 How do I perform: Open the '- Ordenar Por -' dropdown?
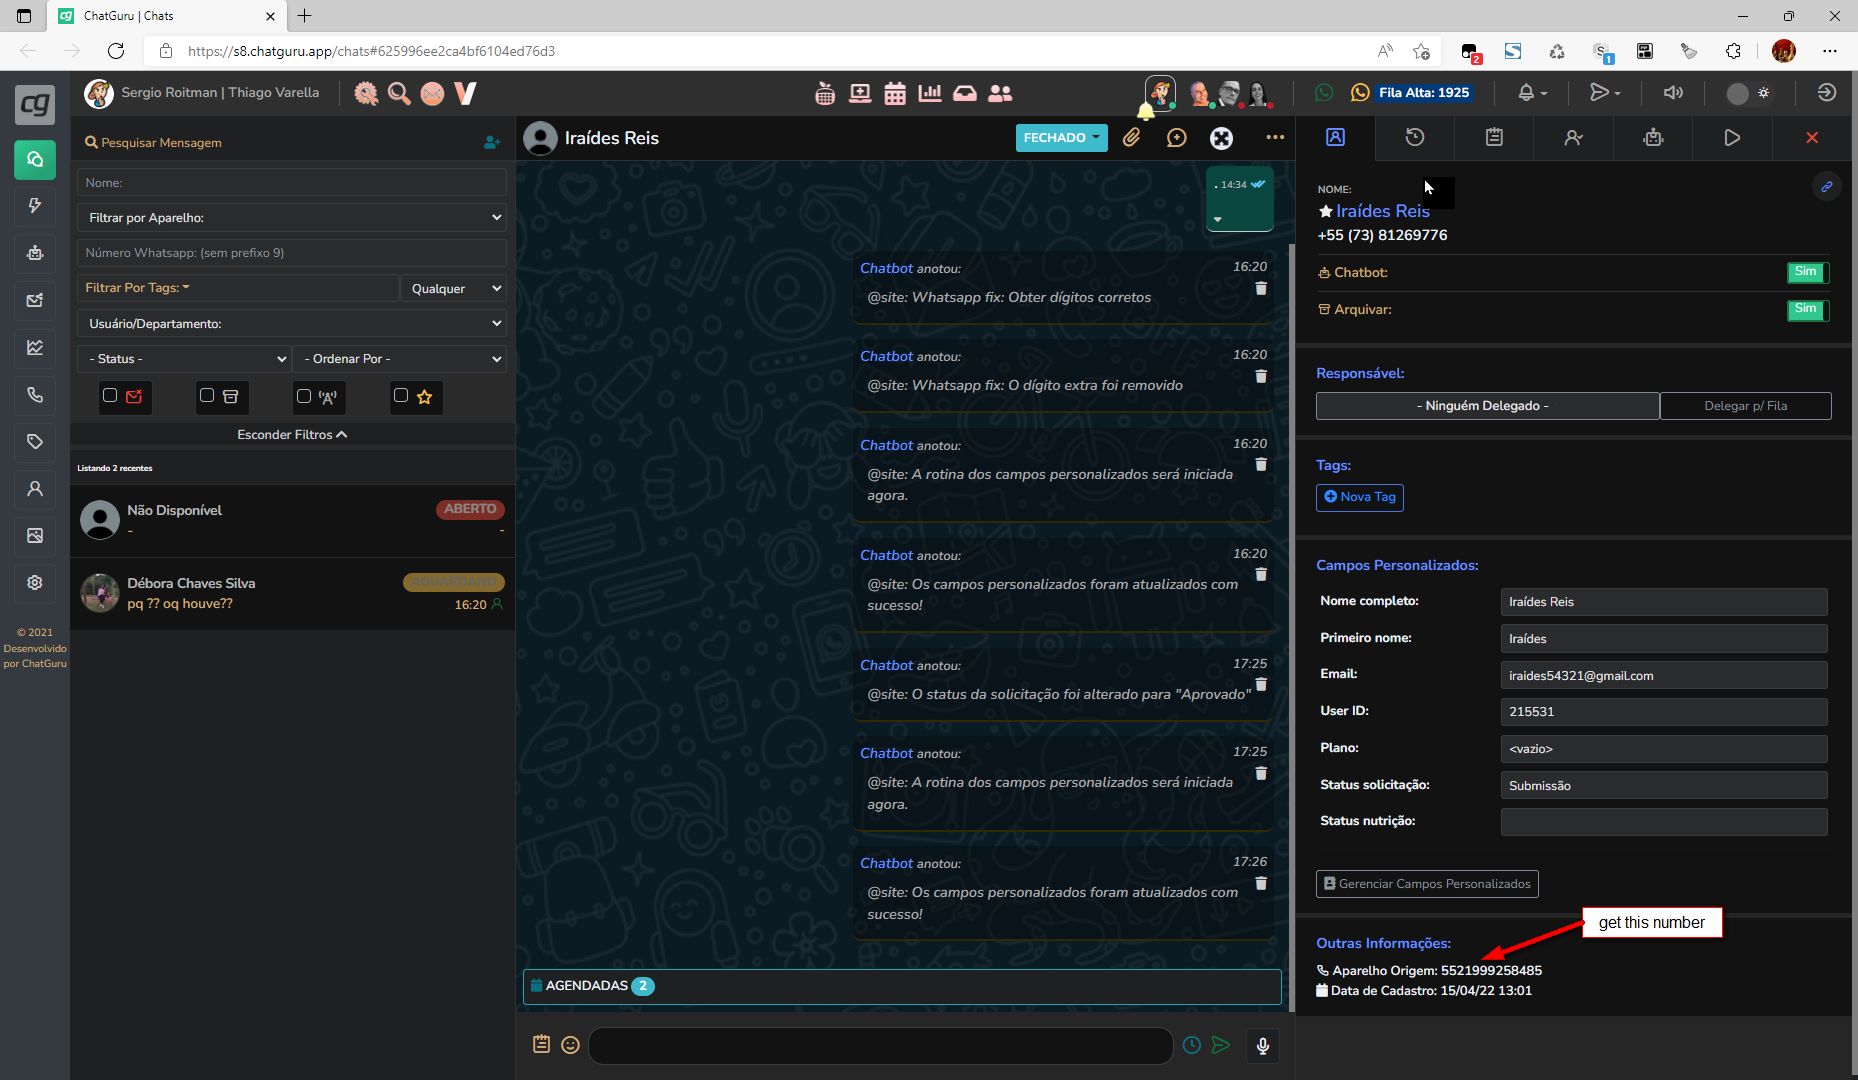tap(400, 359)
